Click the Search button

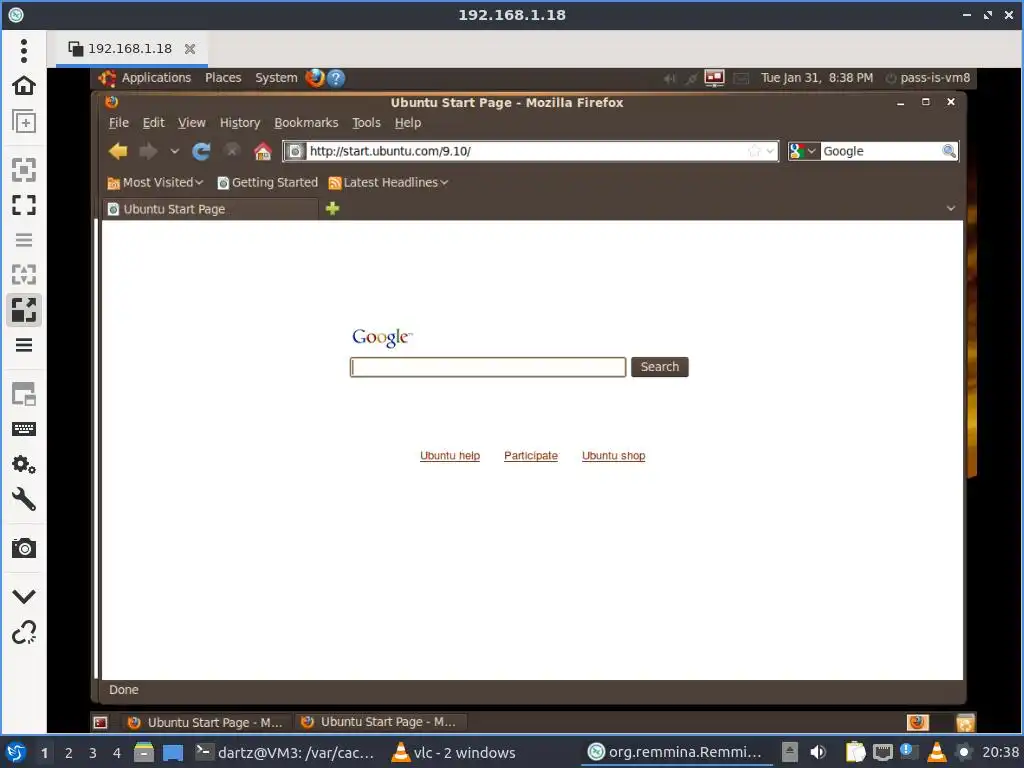click(660, 367)
